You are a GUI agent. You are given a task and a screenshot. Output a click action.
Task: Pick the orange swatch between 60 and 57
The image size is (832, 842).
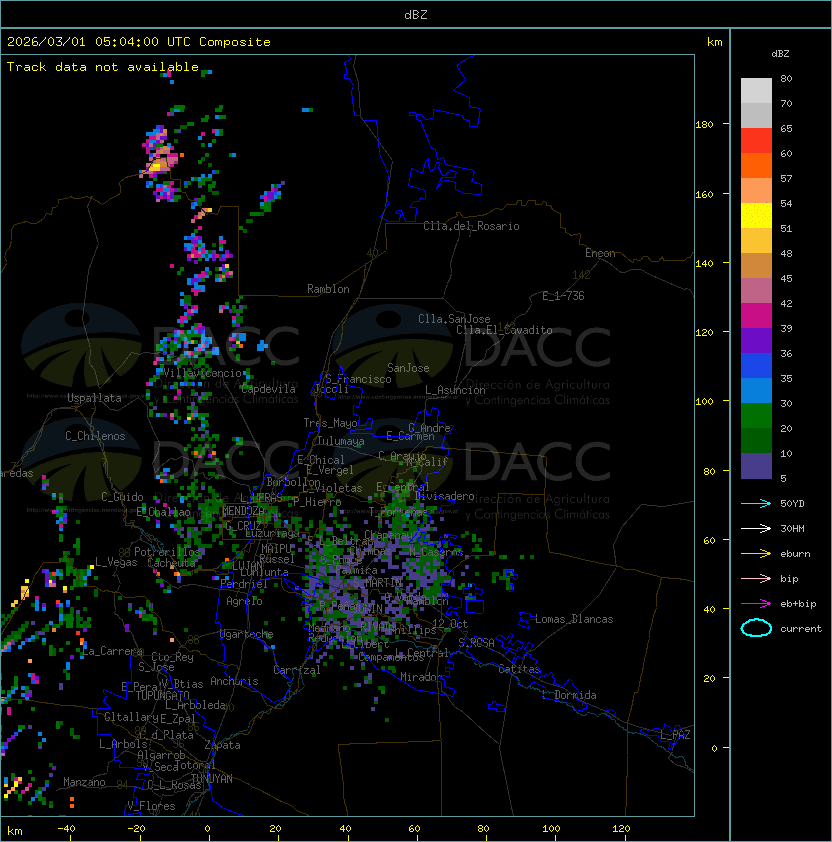click(x=756, y=165)
